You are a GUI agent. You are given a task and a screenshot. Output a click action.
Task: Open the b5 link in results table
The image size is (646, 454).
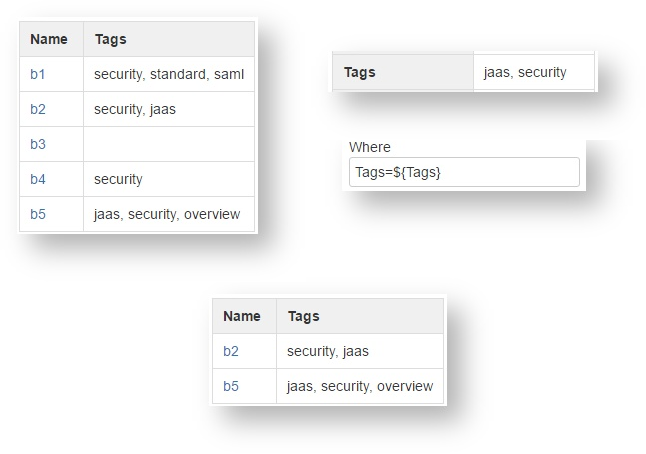tap(231, 386)
